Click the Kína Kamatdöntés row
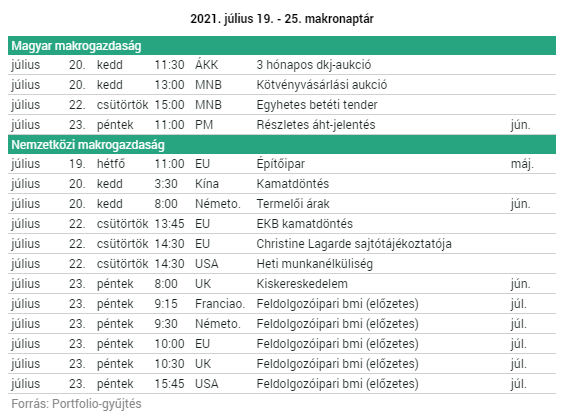The width and height of the screenshot is (566, 419). click(282, 184)
